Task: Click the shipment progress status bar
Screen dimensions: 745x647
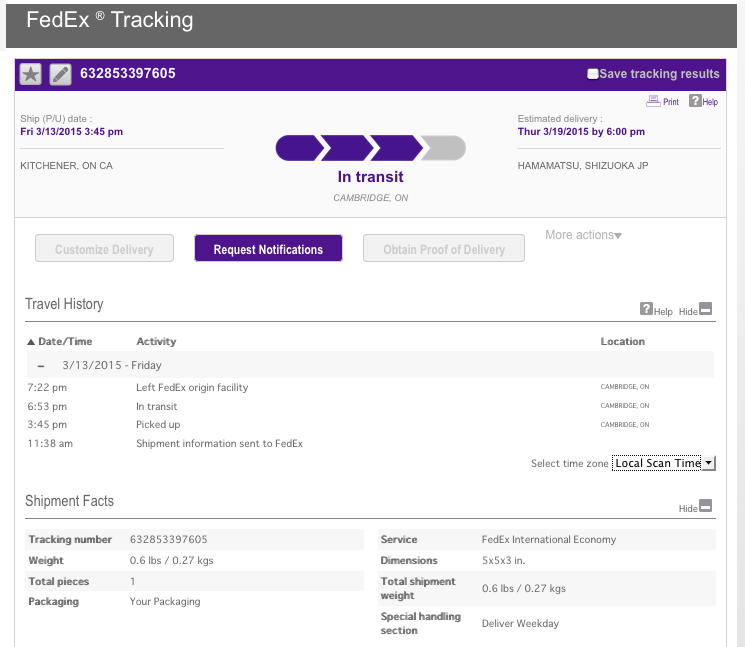Action: coord(371,148)
